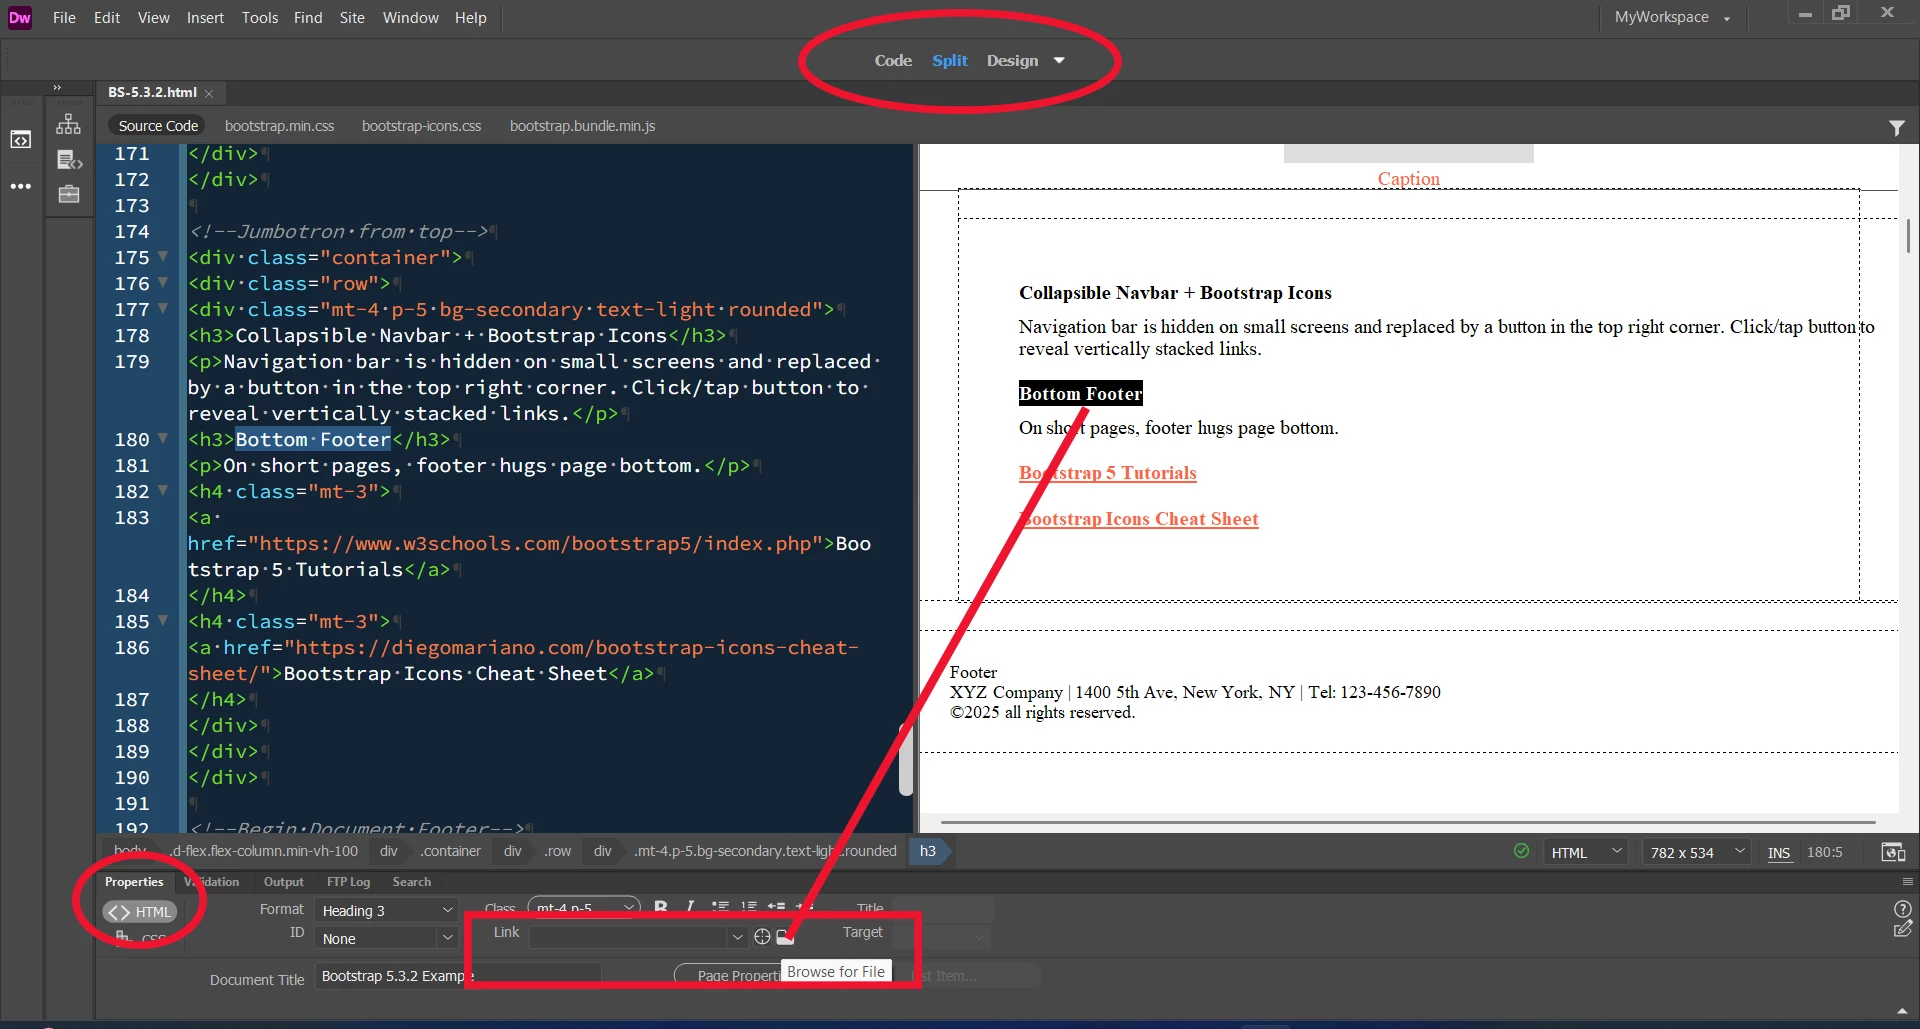This screenshot has width=1920, height=1029.
Task: Open the MyWorkspace workspace dropdown
Action: pyautogui.click(x=1671, y=17)
